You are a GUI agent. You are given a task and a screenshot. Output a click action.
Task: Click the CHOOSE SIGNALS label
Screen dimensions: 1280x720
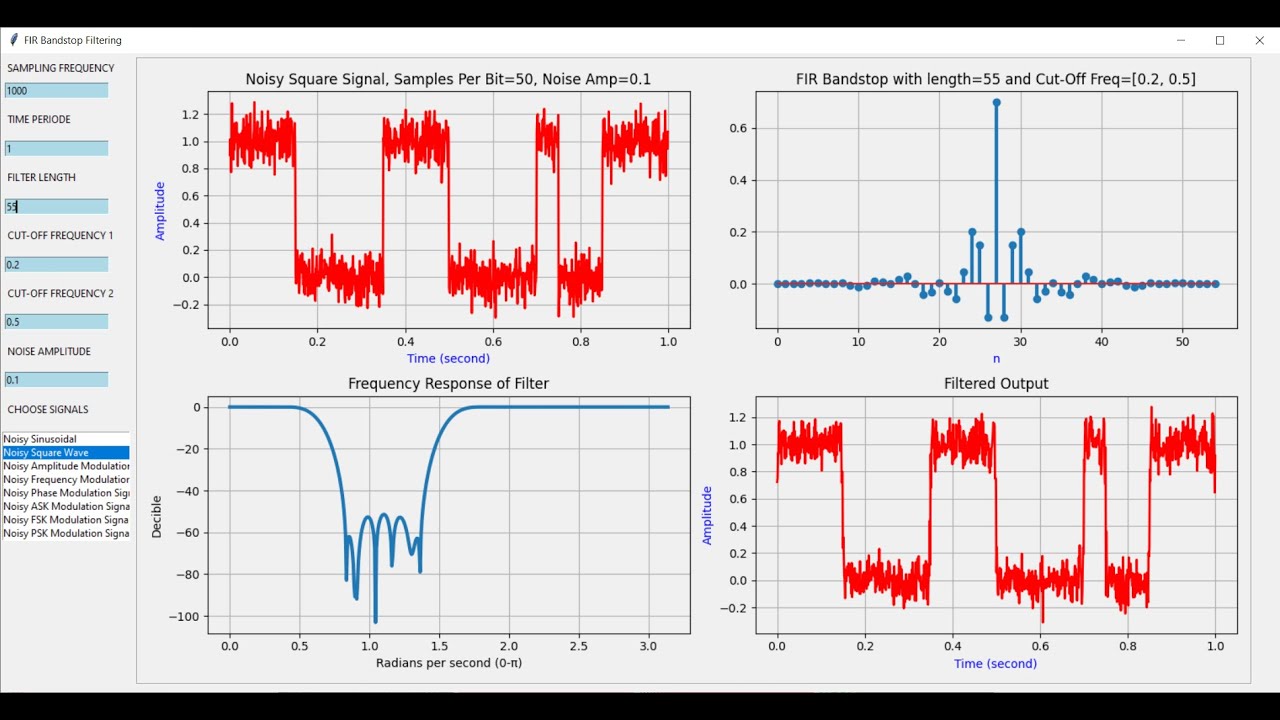[x=48, y=409]
